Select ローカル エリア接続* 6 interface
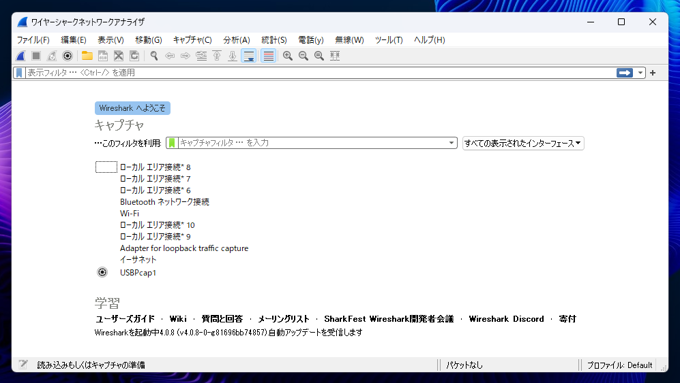Screen dimensions: 680x383 (155, 190)
